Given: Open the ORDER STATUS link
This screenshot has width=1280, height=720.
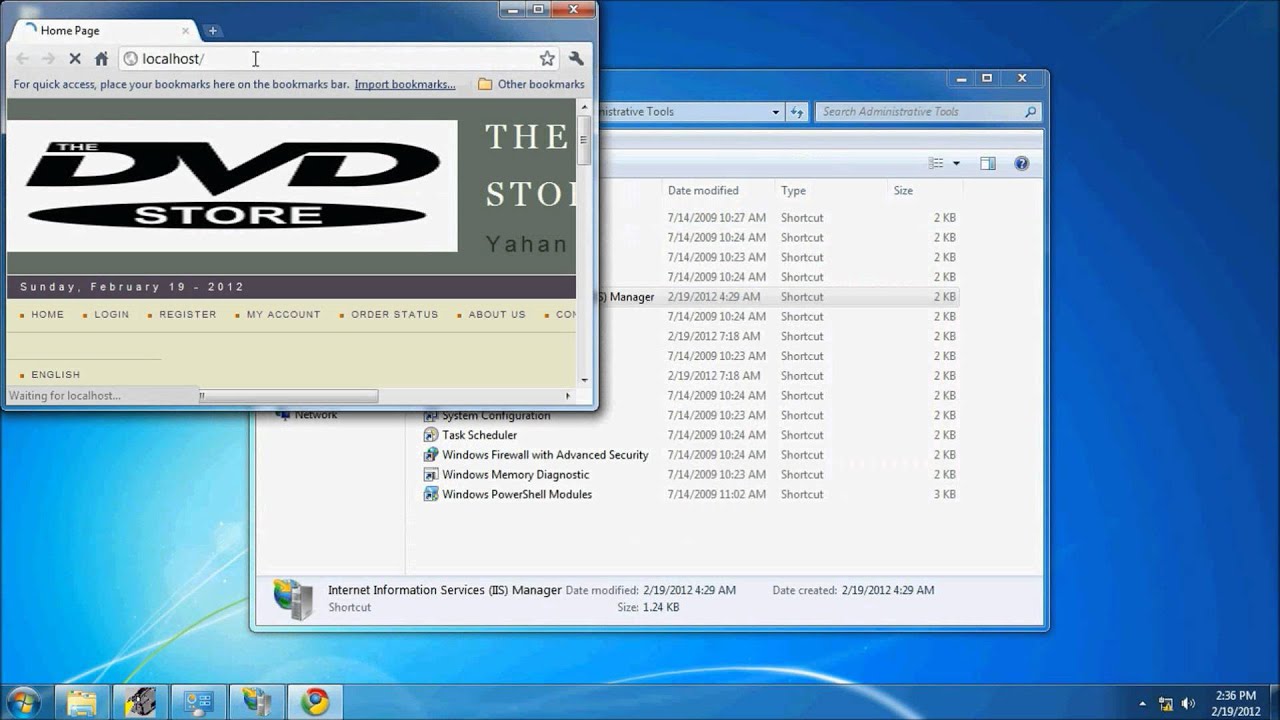Looking at the screenshot, I should coord(395,314).
